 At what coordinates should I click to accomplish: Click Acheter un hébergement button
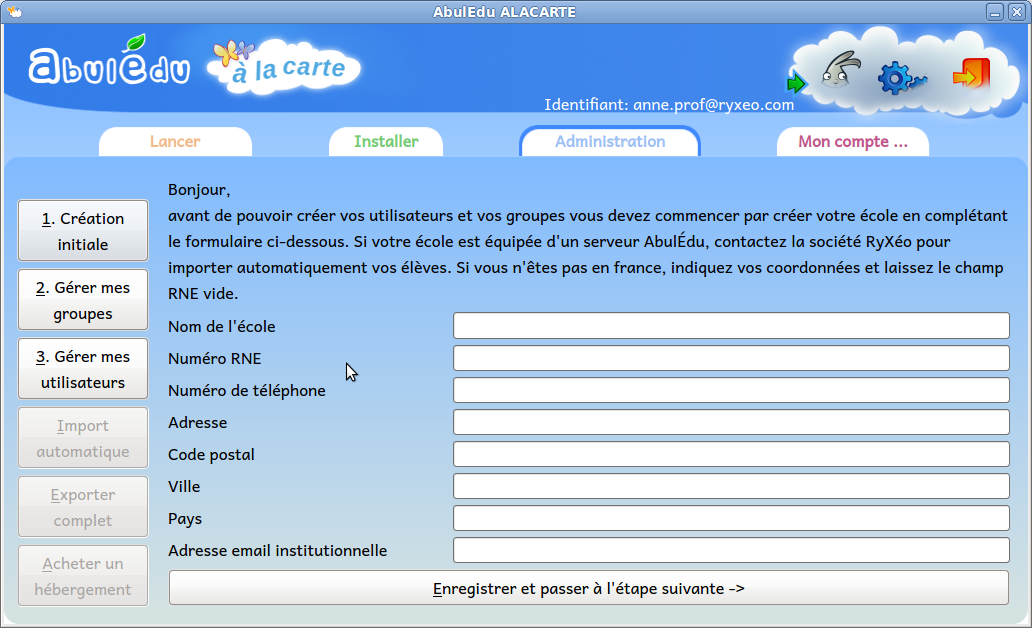pos(83,576)
